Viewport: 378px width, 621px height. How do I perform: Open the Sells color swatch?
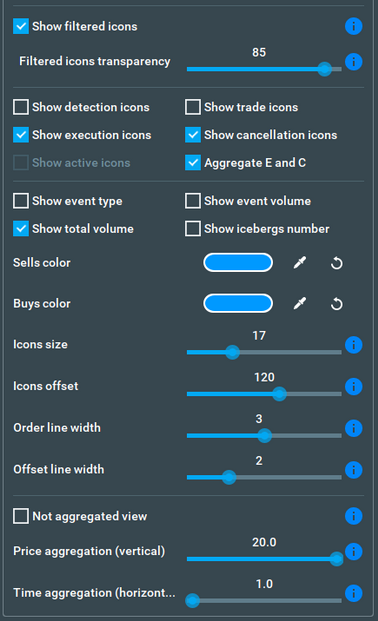pos(238,263)
